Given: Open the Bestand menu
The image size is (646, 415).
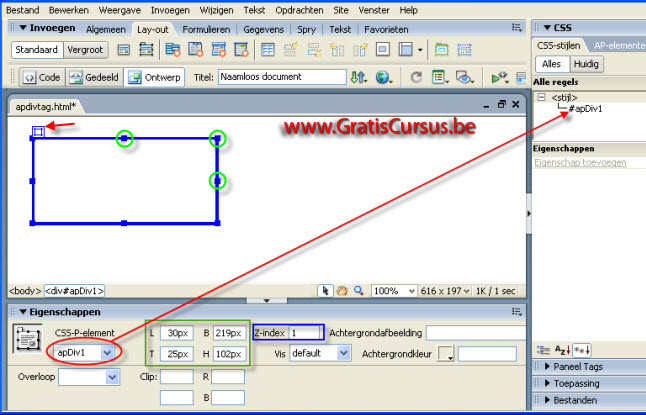Looking at the screenshot, I should (x=23, y=10).
